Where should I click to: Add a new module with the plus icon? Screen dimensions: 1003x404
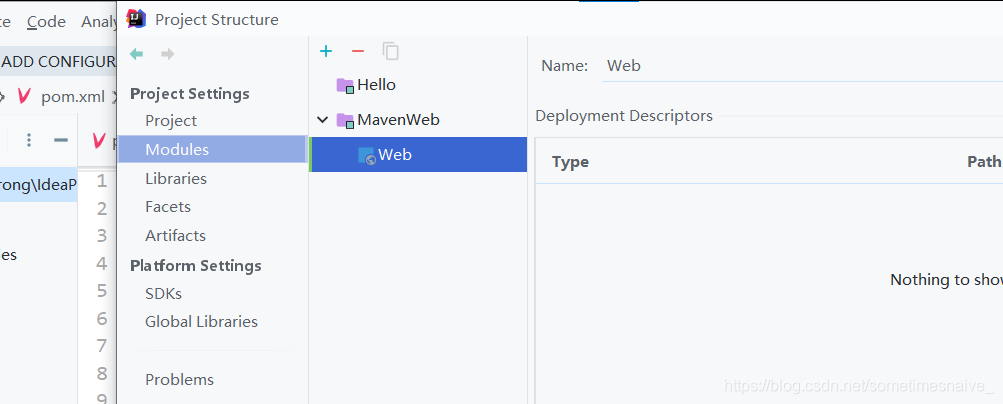click(326, 51)
